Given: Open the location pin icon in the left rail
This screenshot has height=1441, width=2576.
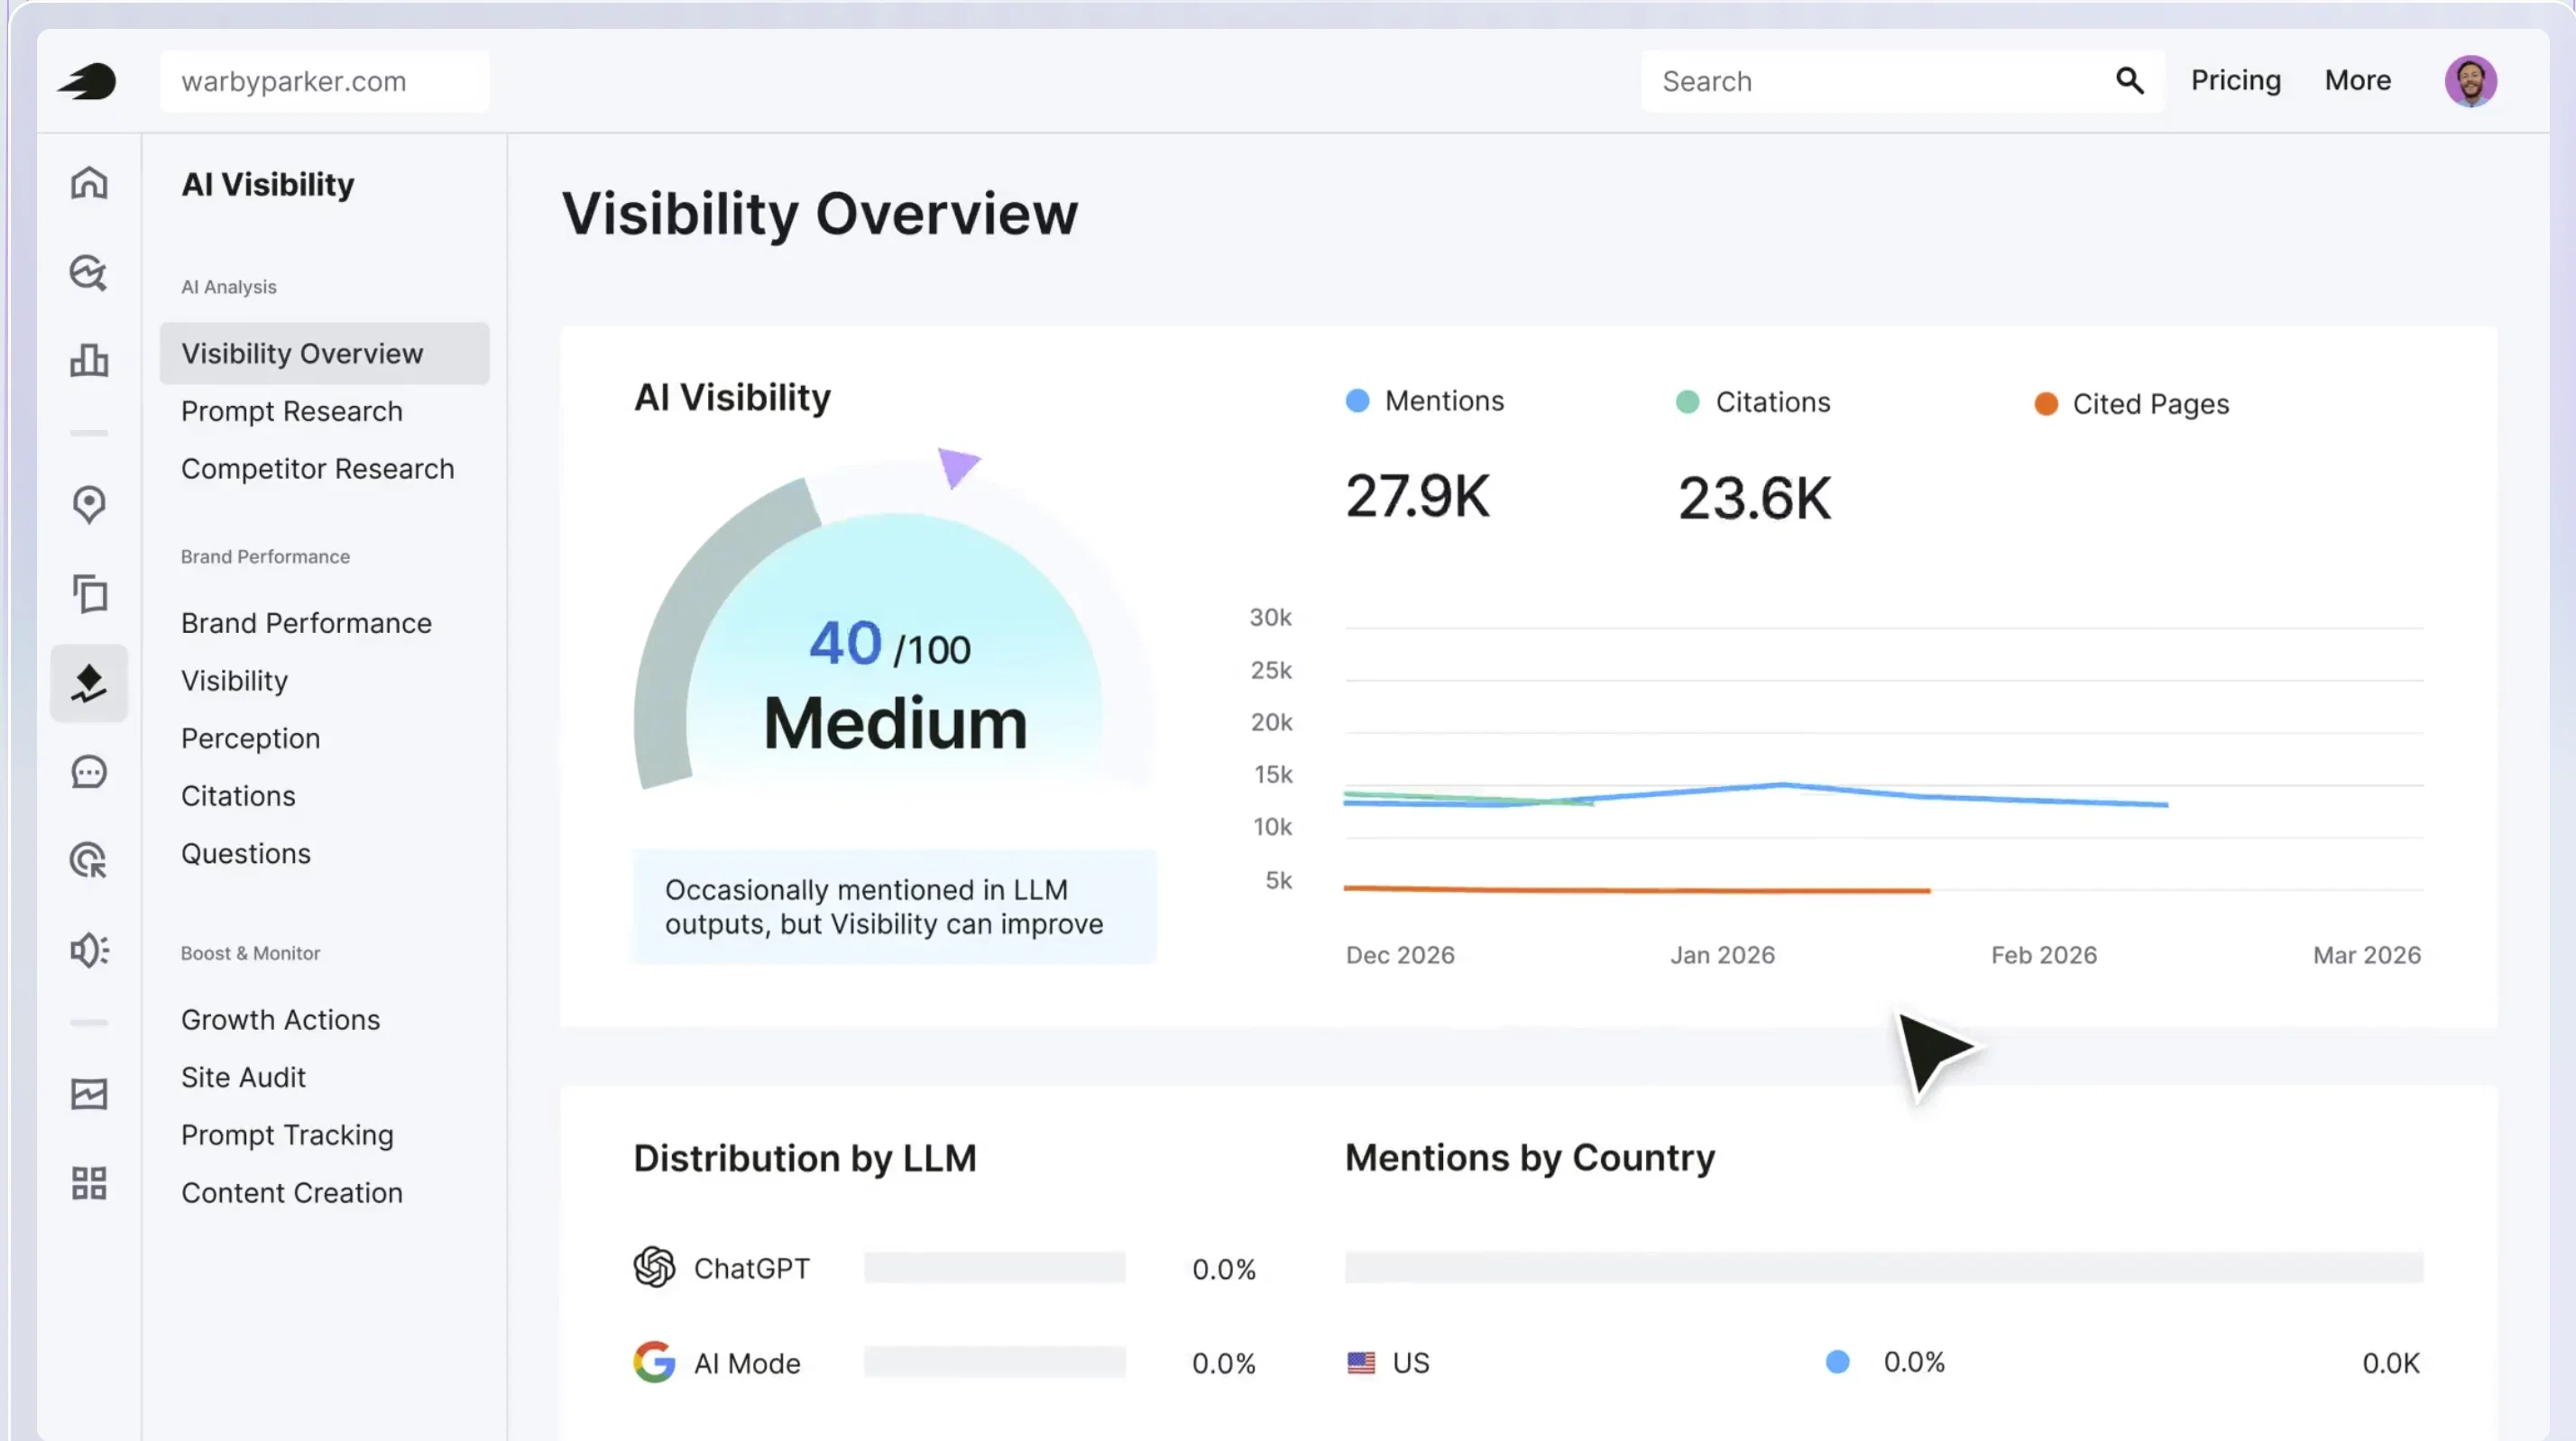Looking at the screenshot, I should coord(89,505).
